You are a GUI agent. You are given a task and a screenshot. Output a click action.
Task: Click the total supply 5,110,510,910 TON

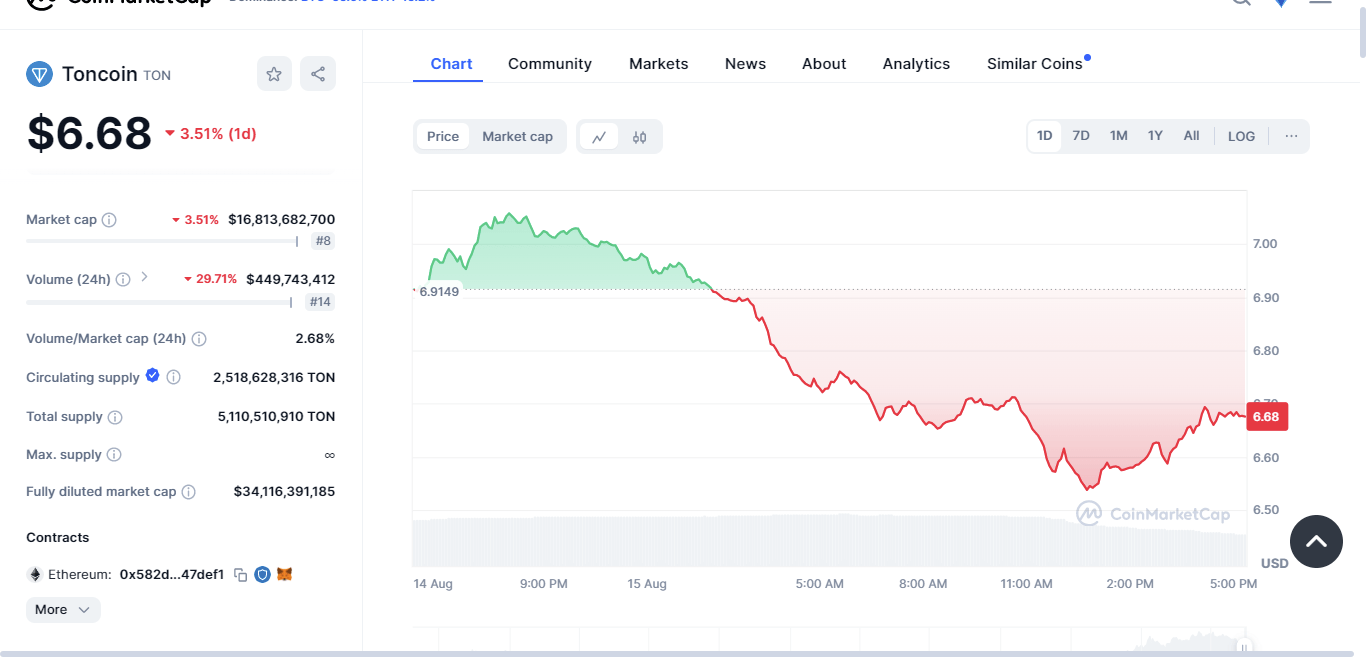point(276,417)
